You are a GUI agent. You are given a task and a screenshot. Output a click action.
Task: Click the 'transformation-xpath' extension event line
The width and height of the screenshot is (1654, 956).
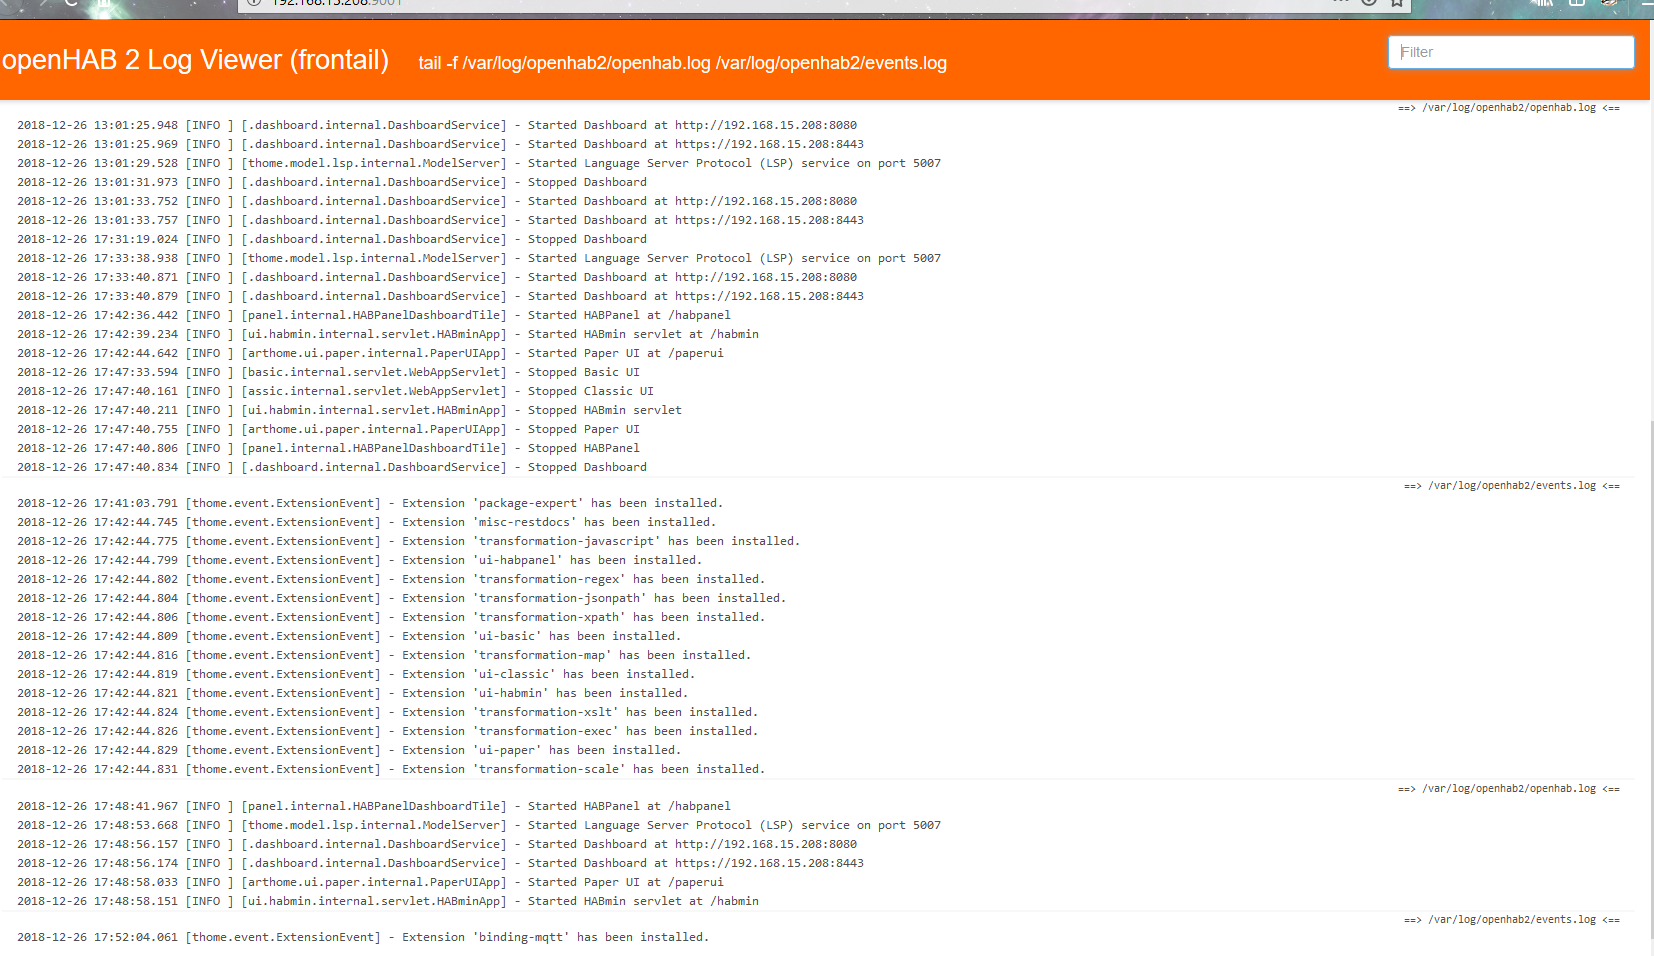click(x=391, y=617)
